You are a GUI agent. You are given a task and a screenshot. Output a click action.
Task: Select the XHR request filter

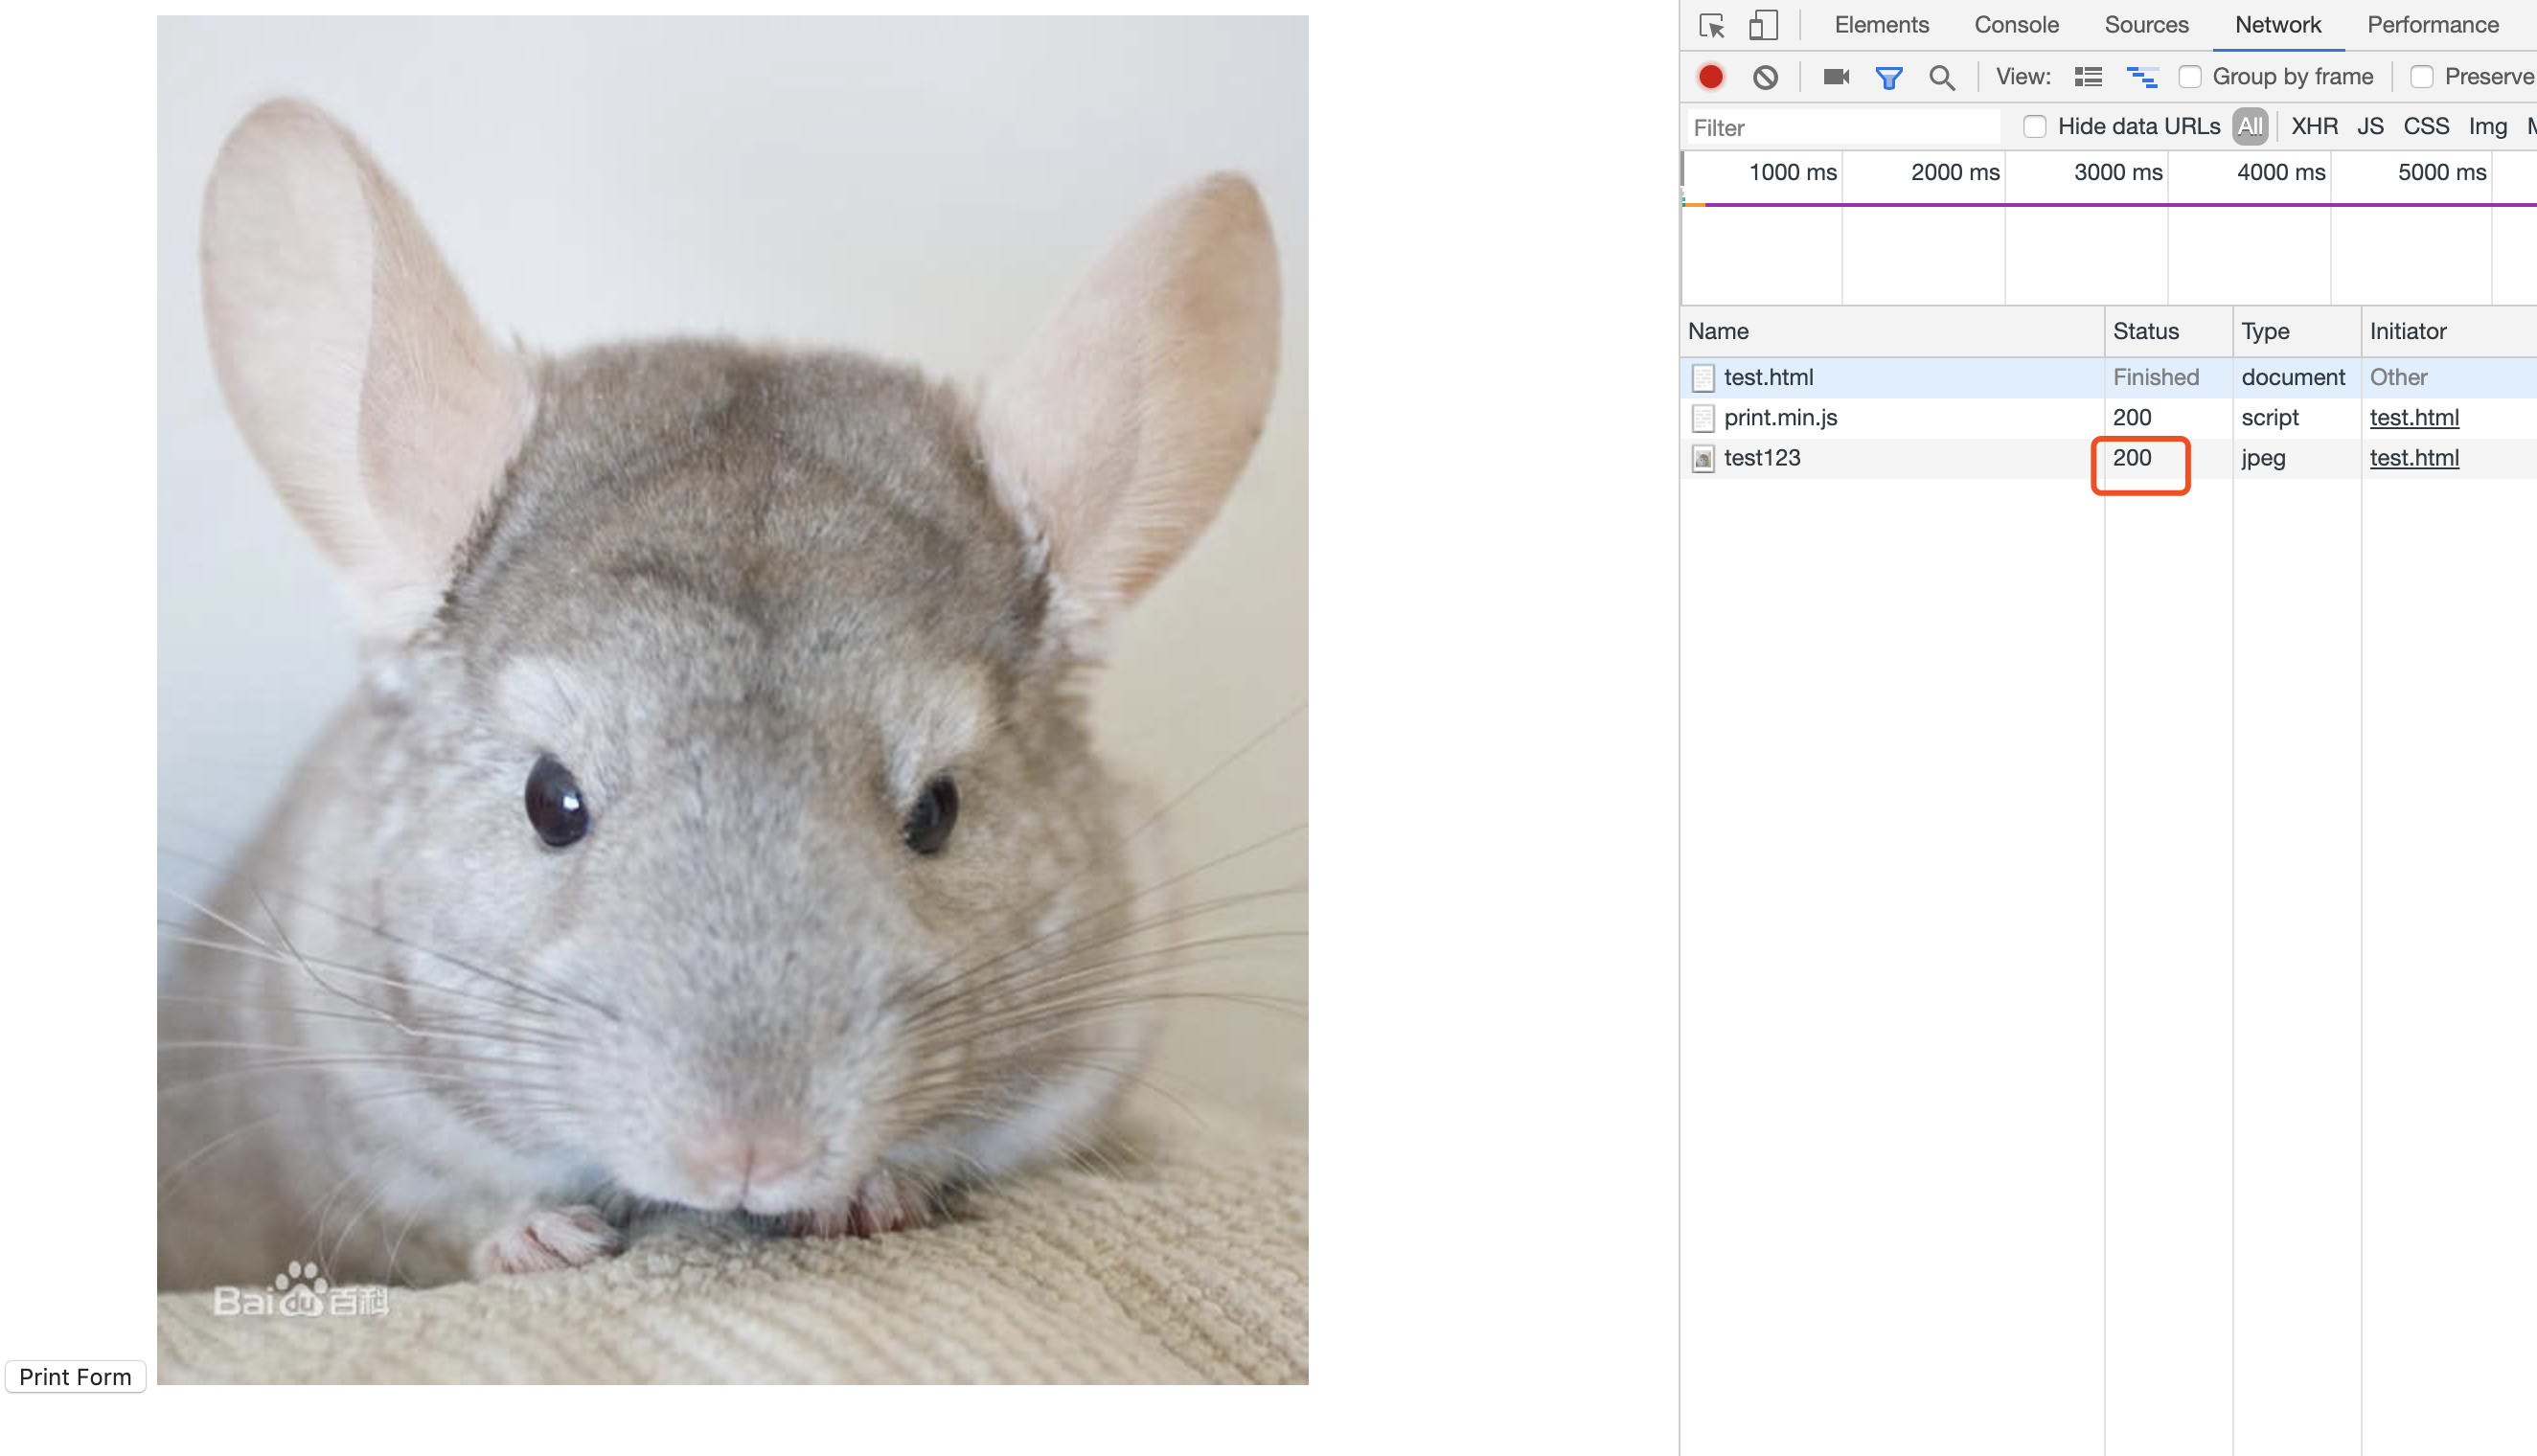click(2313, 127)
